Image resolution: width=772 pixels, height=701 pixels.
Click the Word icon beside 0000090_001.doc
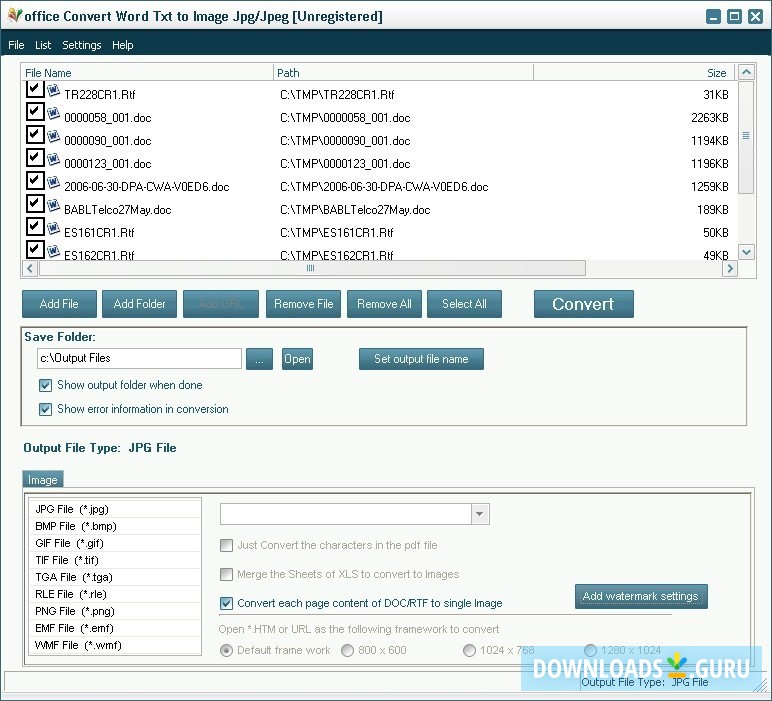click(53, 137)
